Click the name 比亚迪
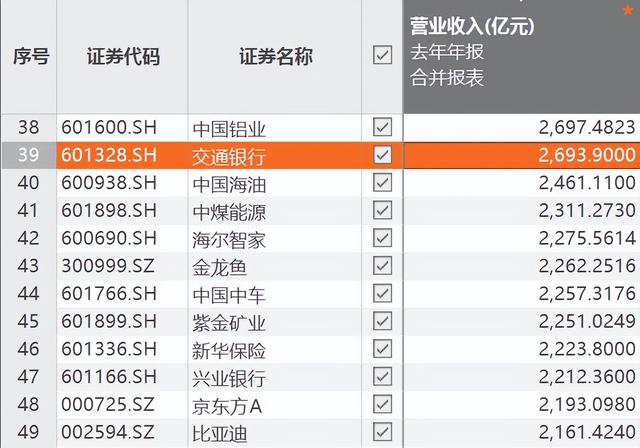 click(220, 435)
